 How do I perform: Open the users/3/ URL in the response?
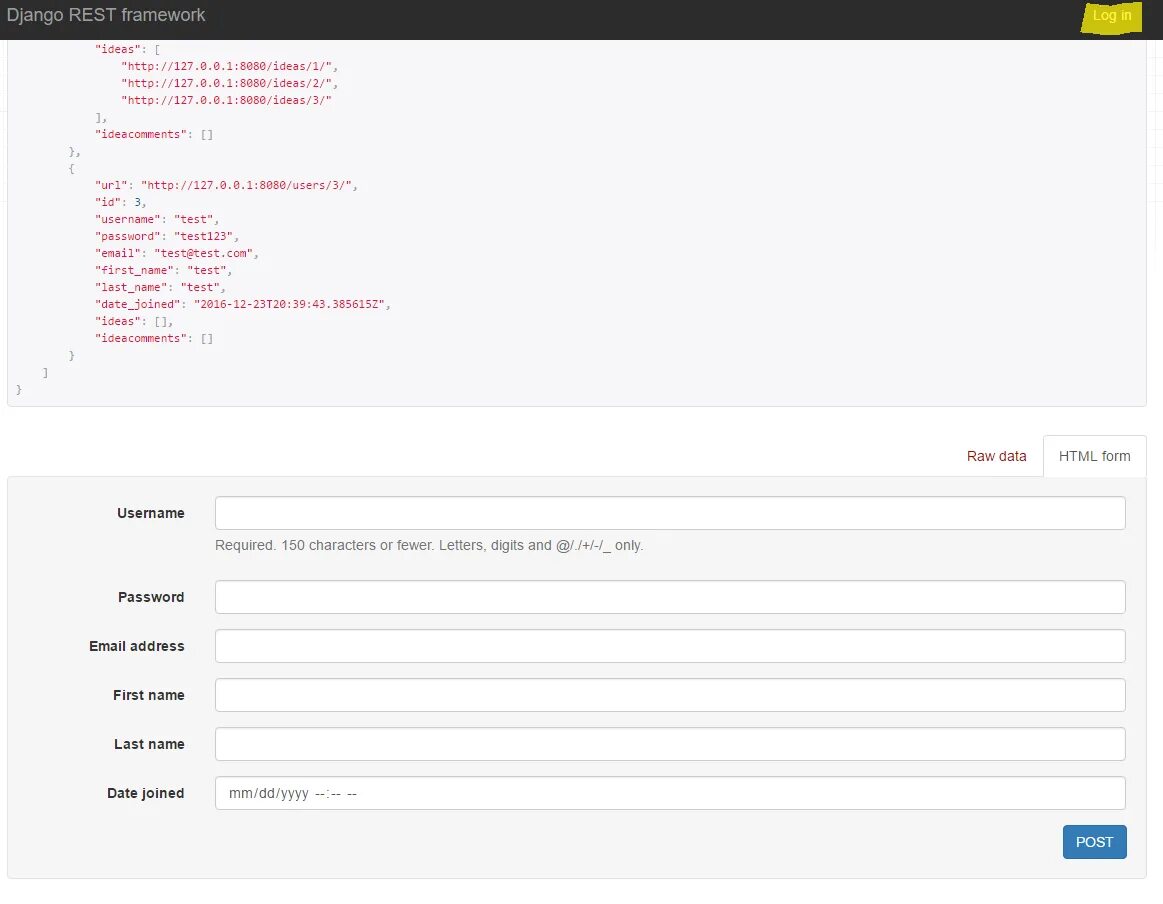click(247, 185)
